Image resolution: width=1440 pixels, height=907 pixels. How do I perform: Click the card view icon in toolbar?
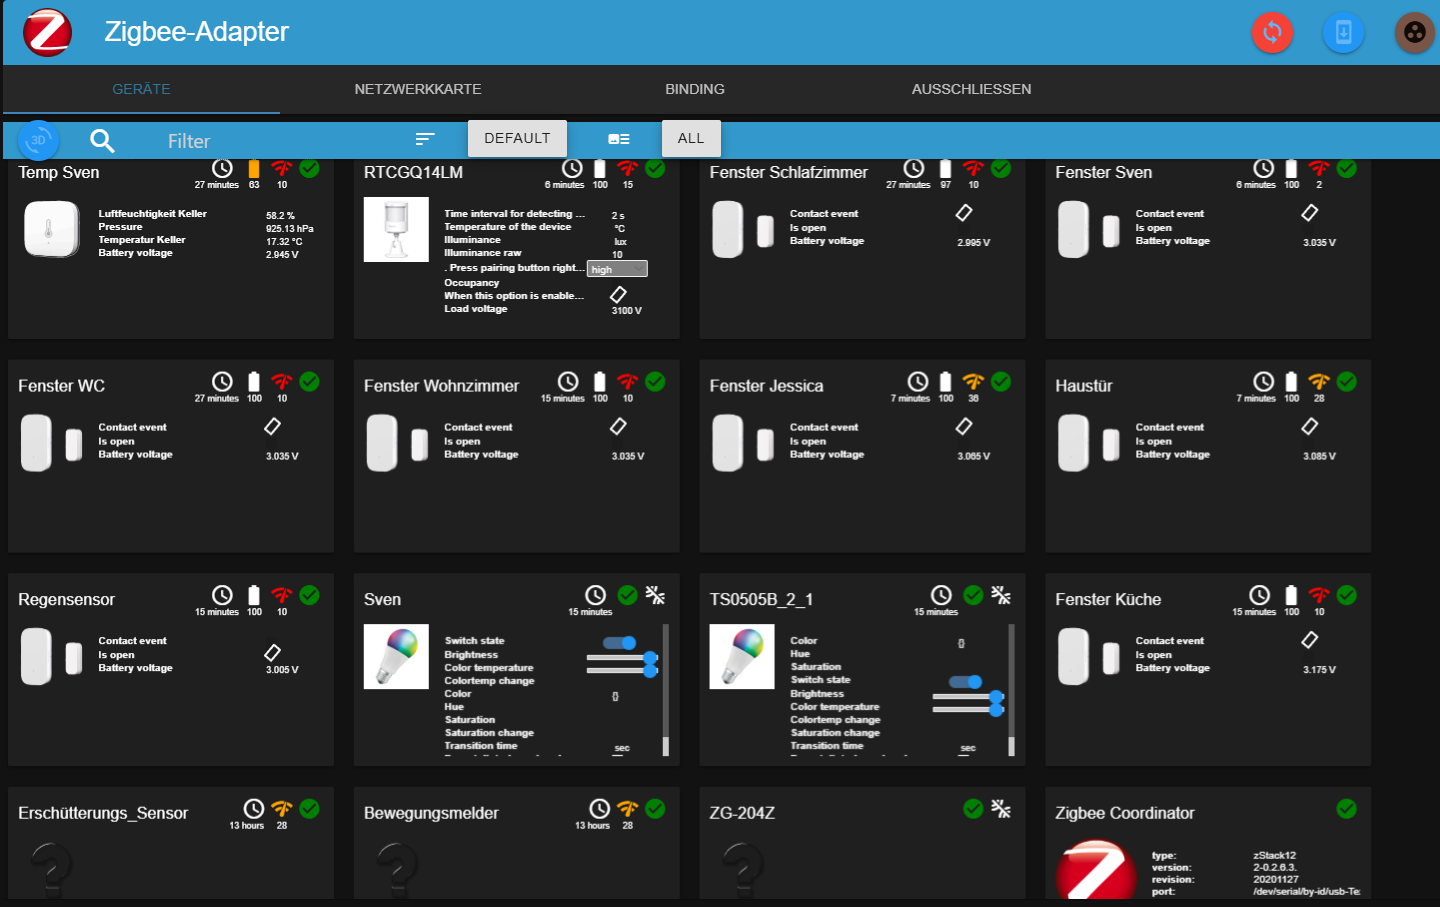coord(619,139)
